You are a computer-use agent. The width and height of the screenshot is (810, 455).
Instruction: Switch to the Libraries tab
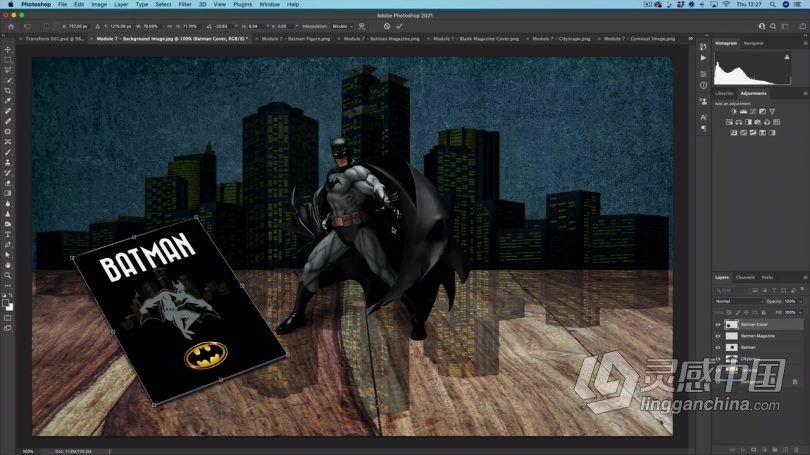tap(724, 93)
